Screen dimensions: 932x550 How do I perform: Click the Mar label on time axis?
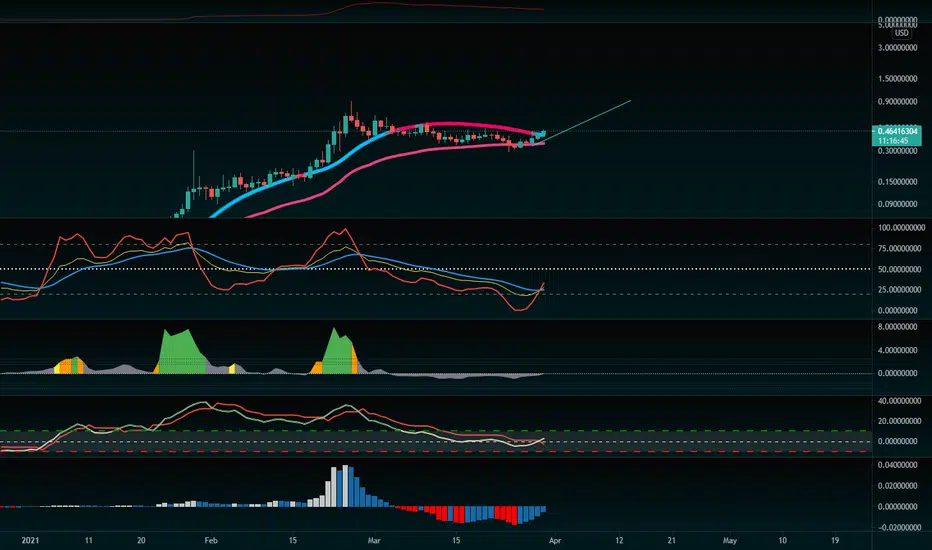pos(374,540)
